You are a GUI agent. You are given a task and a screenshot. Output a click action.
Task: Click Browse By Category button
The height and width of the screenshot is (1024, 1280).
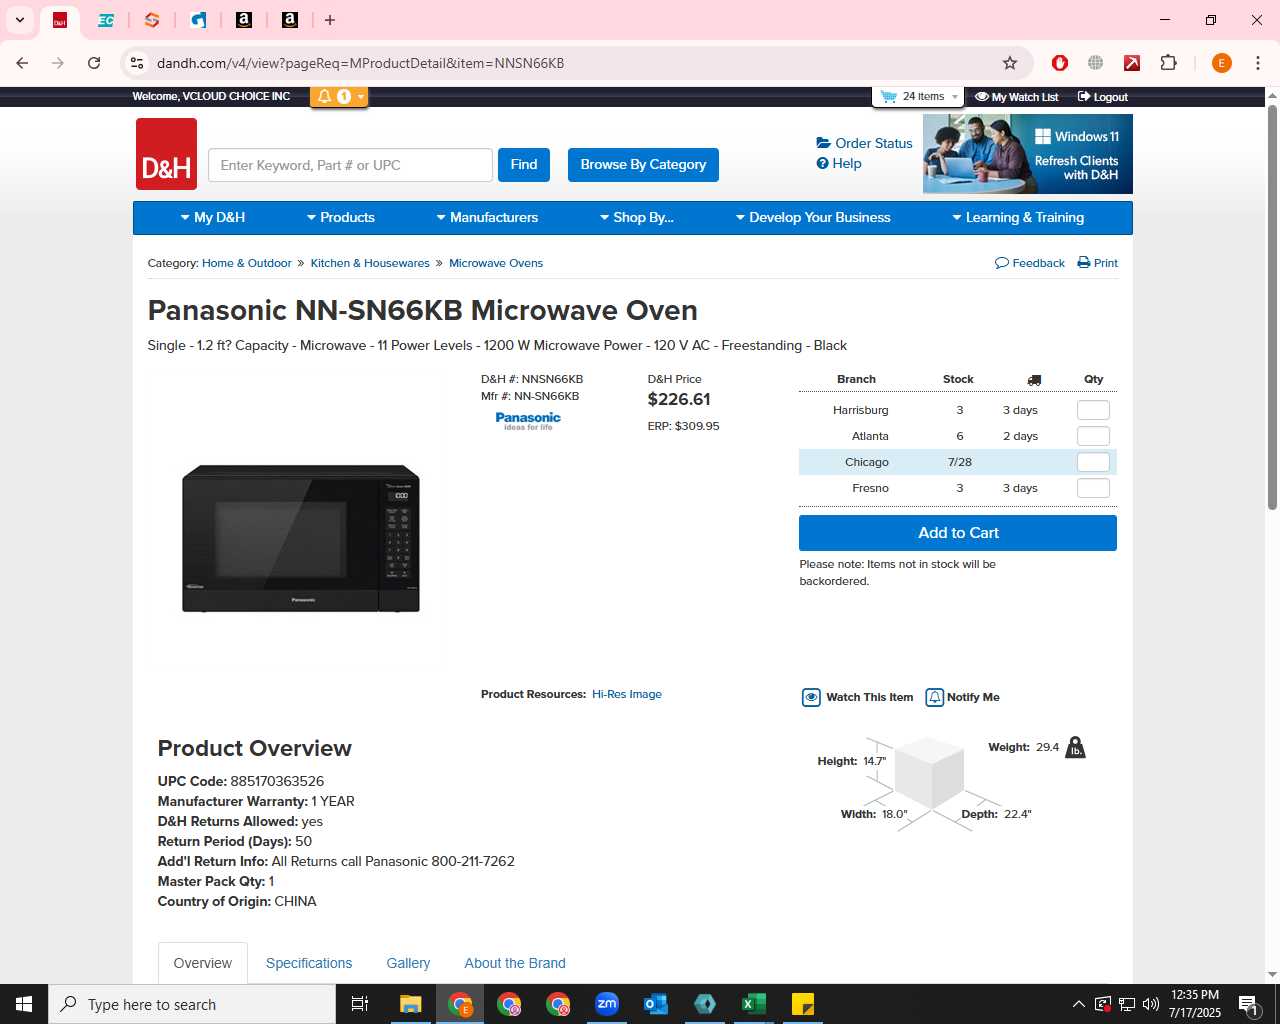tap(643, 165)
